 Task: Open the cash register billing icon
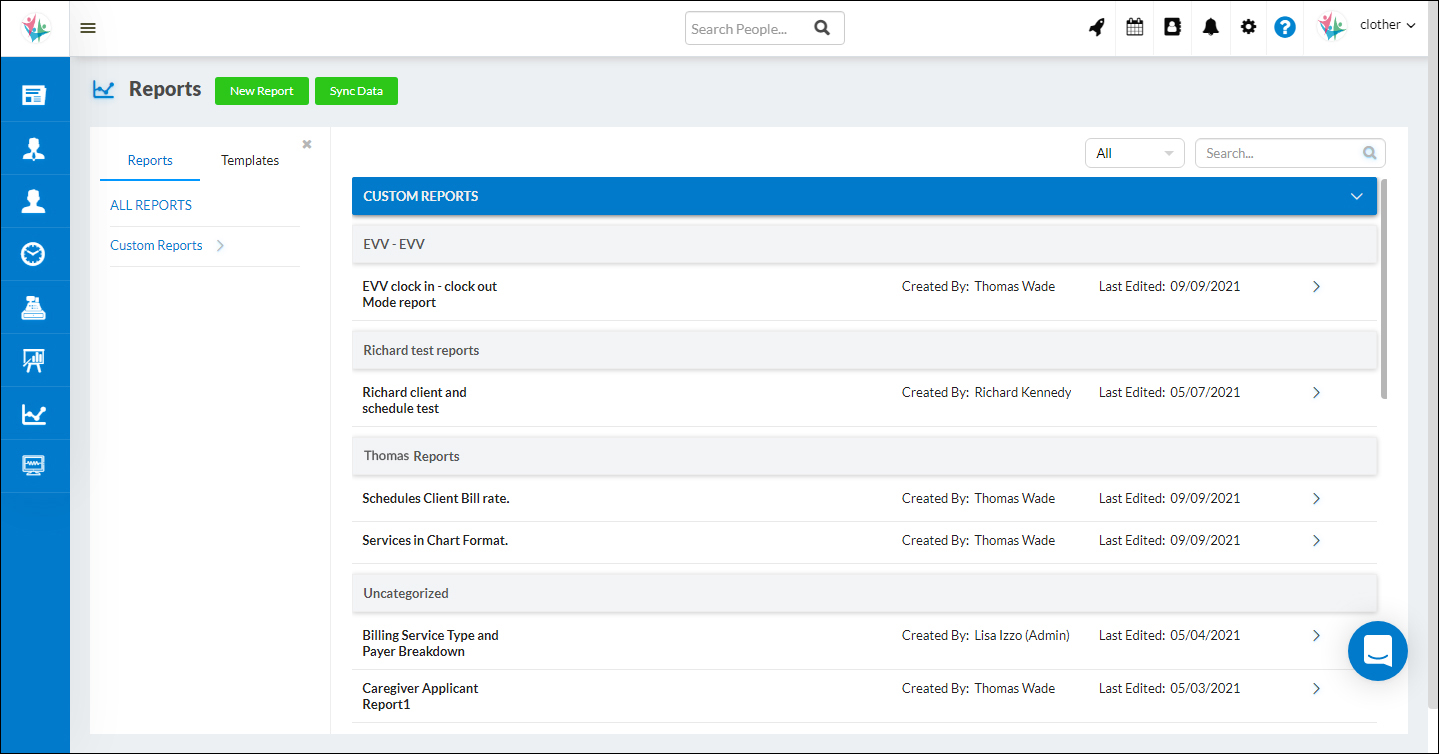pos(35,307)
